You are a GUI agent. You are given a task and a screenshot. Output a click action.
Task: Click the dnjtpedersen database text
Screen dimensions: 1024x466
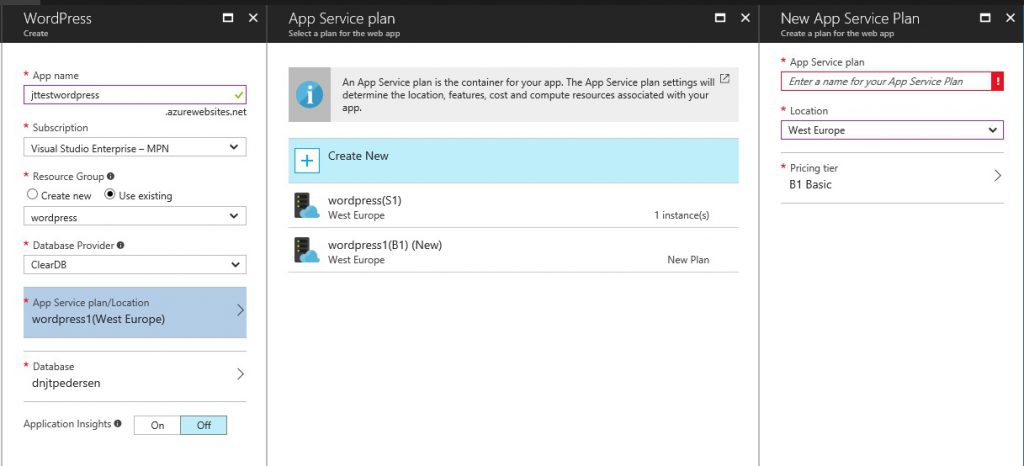[66, 383]
